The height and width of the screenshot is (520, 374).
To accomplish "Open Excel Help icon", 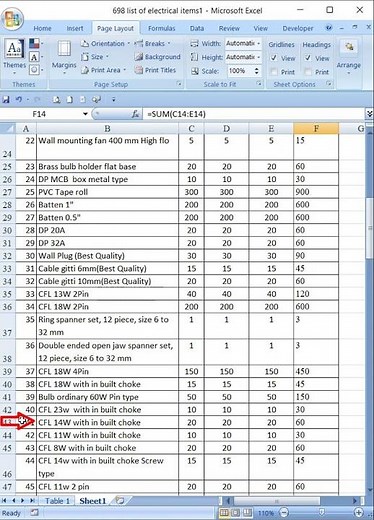I will [329, 28].
